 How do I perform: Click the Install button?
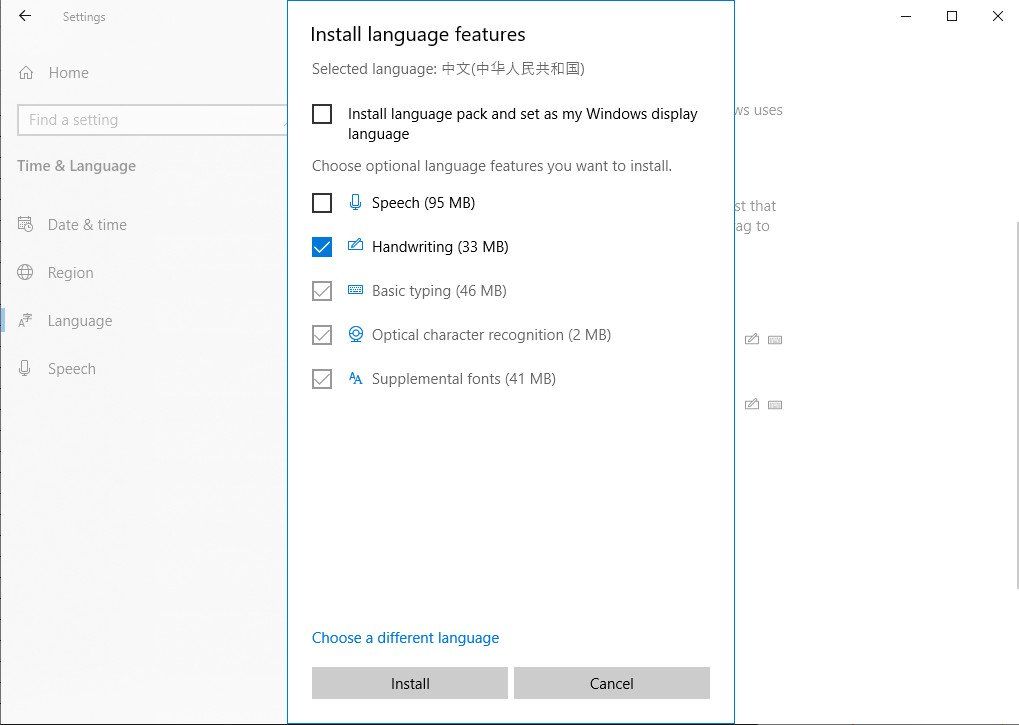pos(409,683)
